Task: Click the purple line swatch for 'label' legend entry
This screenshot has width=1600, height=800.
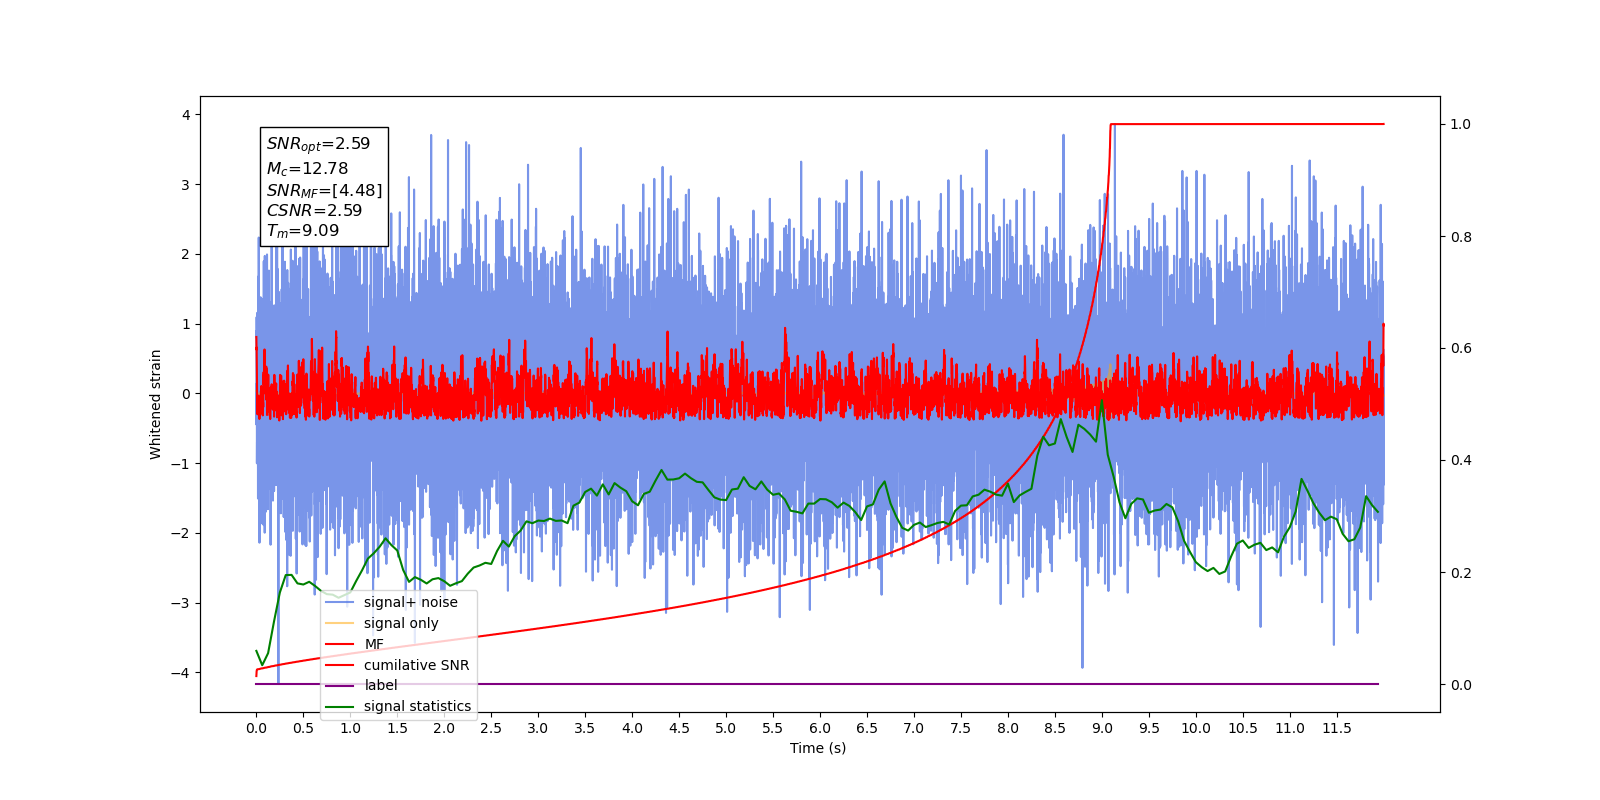Action: [x=340, y=685]
